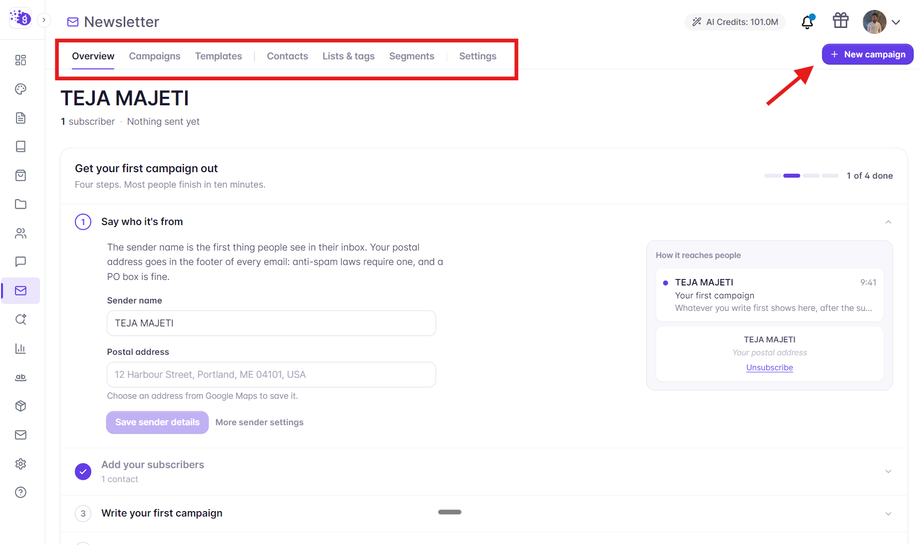The image size is (919, 545).
Task: Open the document page icon in sidebar
Action: 21,118
